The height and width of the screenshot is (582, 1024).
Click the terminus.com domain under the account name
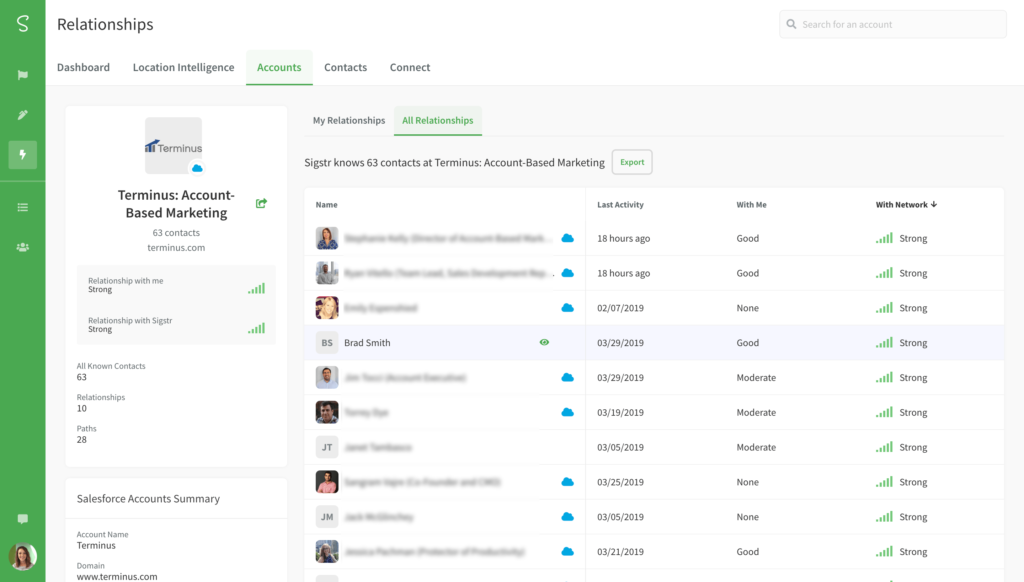[176, 248]
